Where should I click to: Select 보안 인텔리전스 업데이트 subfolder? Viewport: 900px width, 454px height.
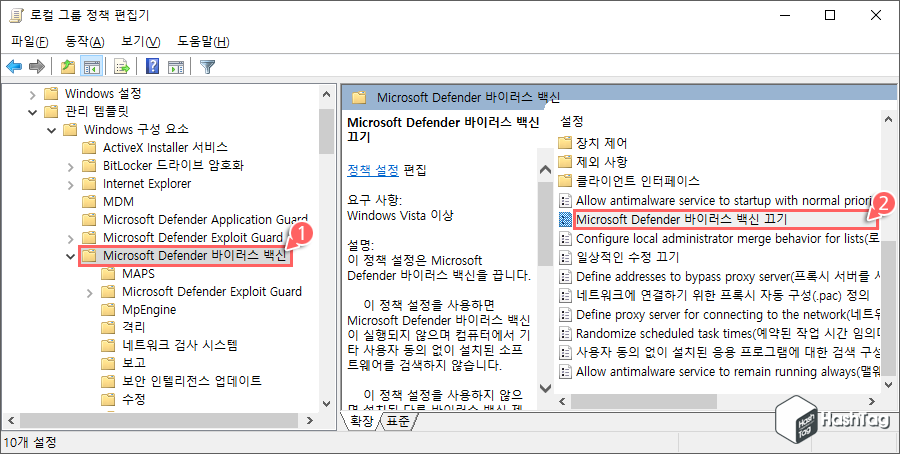(x=192, y=381)
